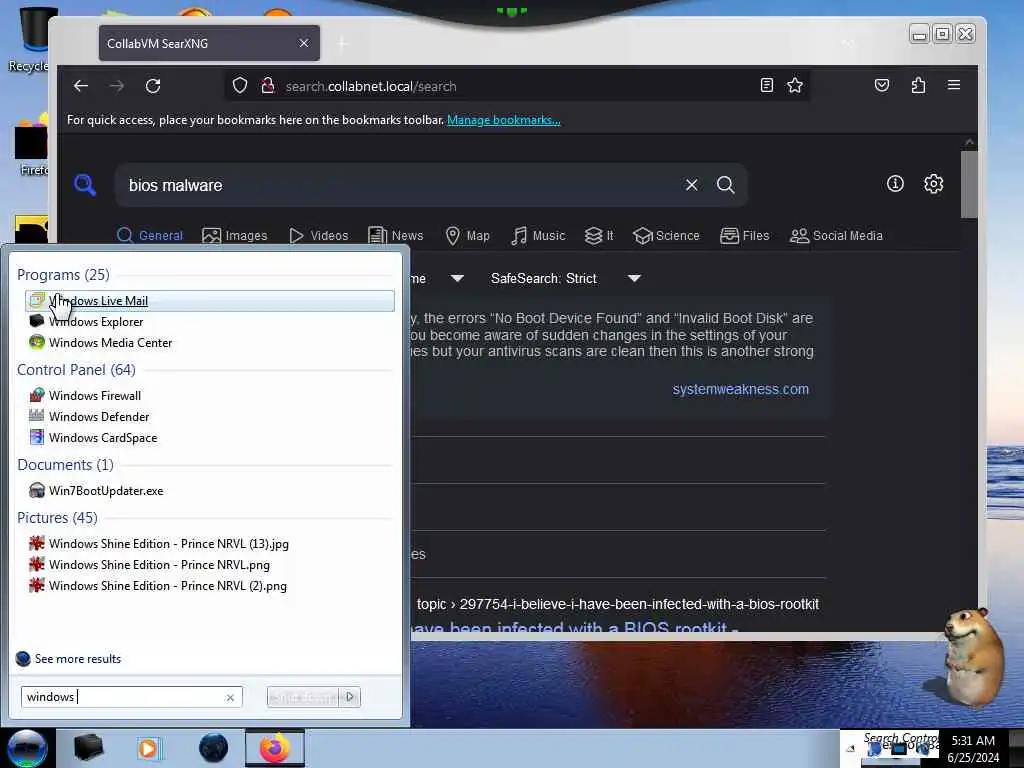Click the page vertical scrollbar thumb
The height and width of the screenshot is (768, 1024).
coord(969,184)
